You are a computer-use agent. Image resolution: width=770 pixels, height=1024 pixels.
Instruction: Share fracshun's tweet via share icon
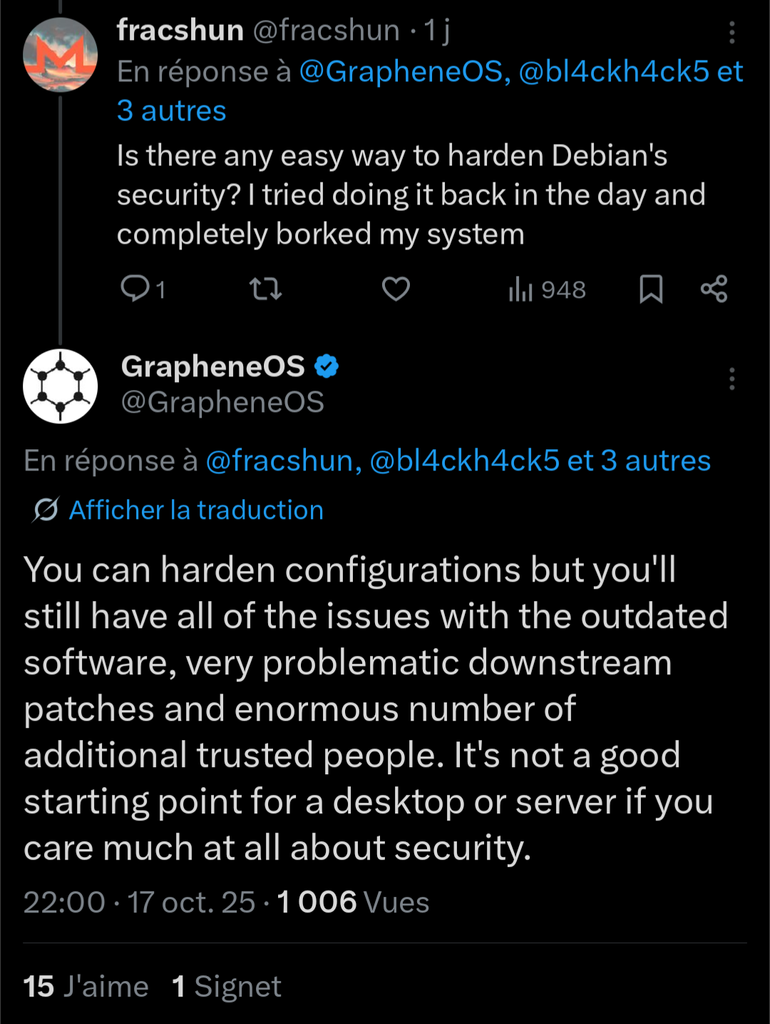pos(714,289)
